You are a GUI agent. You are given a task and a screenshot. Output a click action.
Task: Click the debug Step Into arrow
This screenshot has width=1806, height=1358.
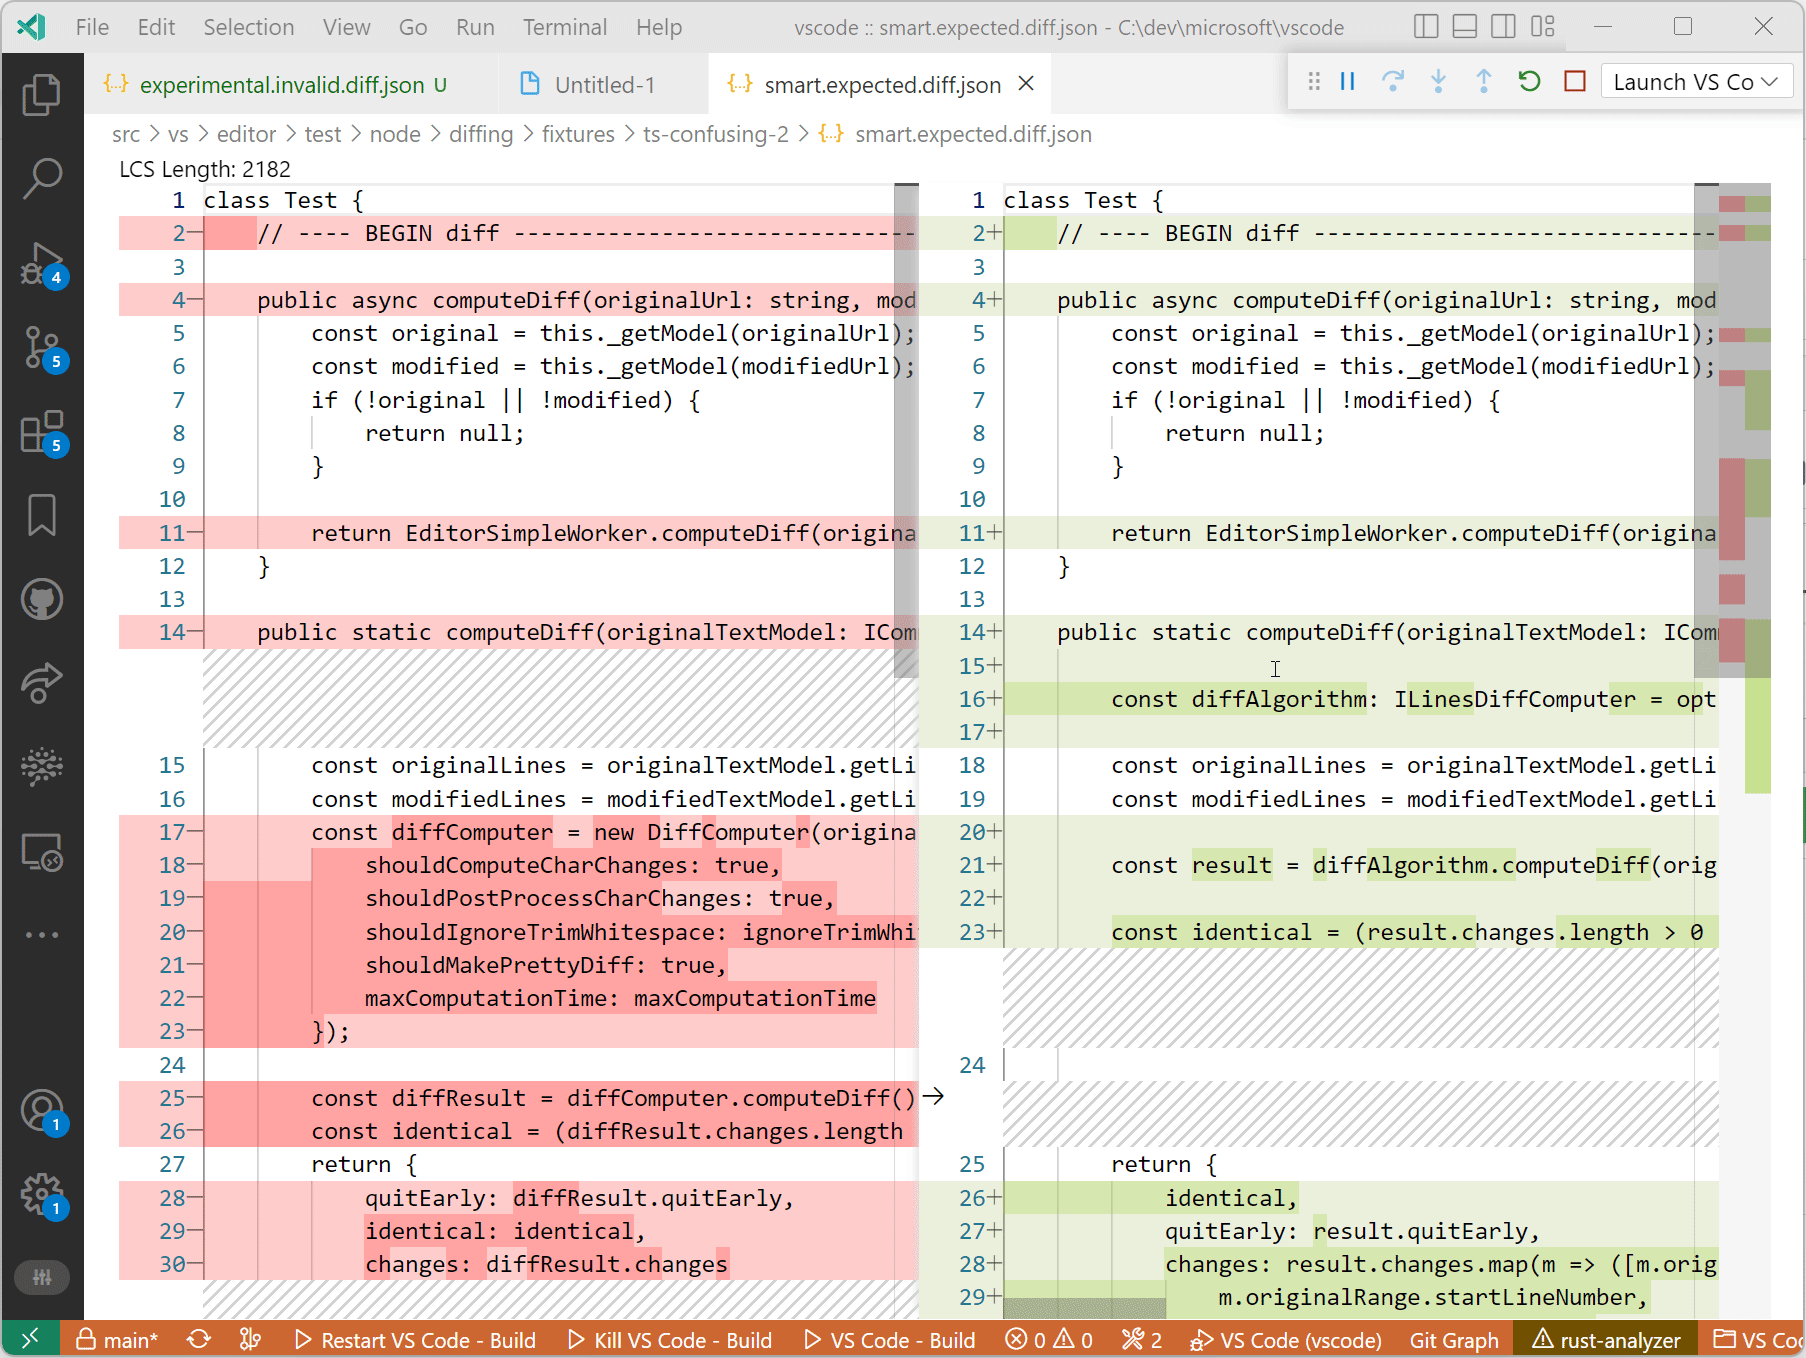(x=1438, y=82)
